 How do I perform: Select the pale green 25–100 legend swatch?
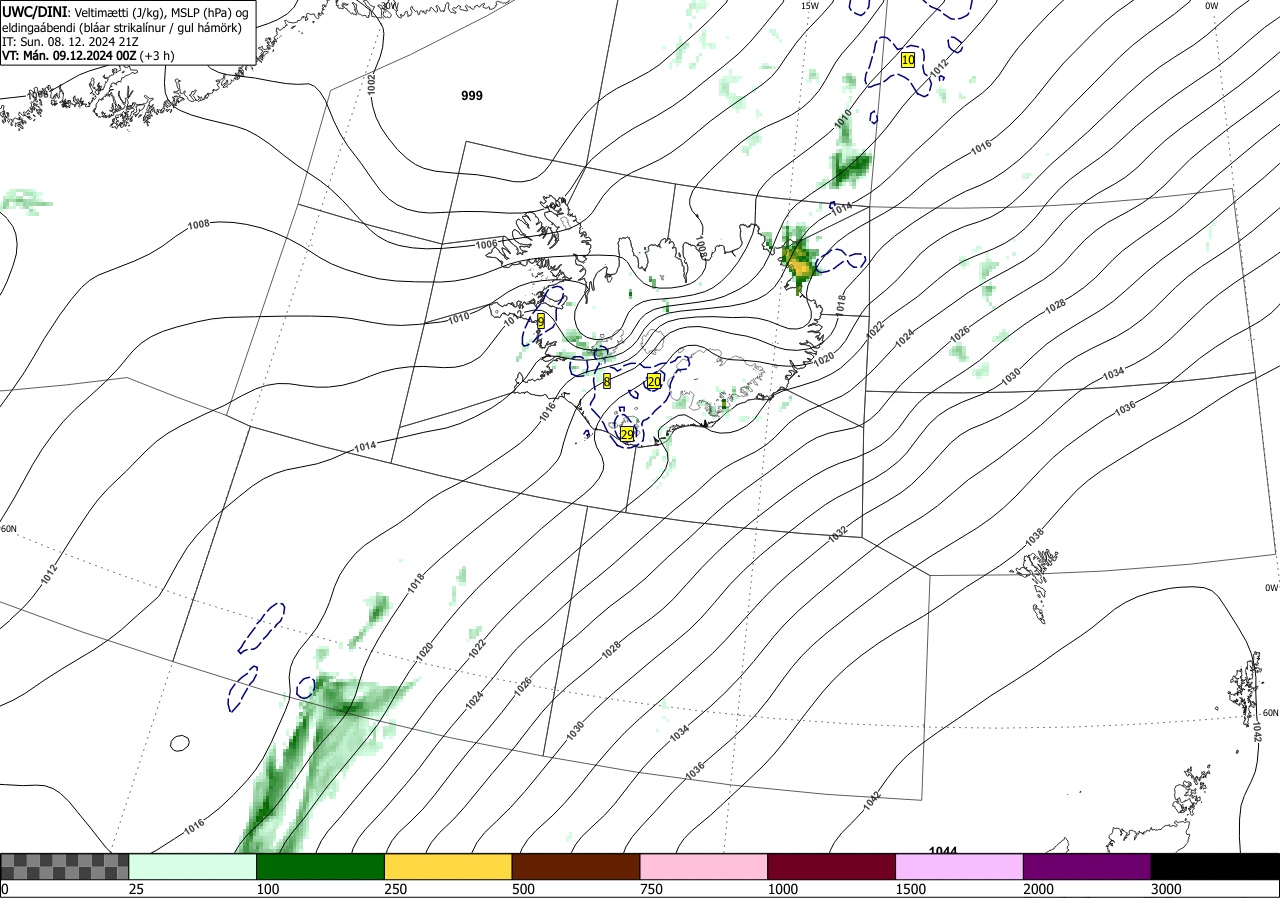point(192,866)
